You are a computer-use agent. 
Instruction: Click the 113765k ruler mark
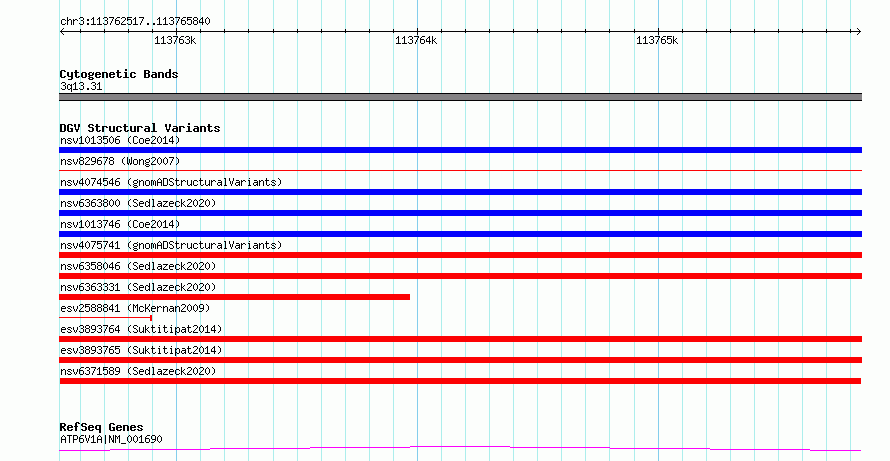pos(657,40)
